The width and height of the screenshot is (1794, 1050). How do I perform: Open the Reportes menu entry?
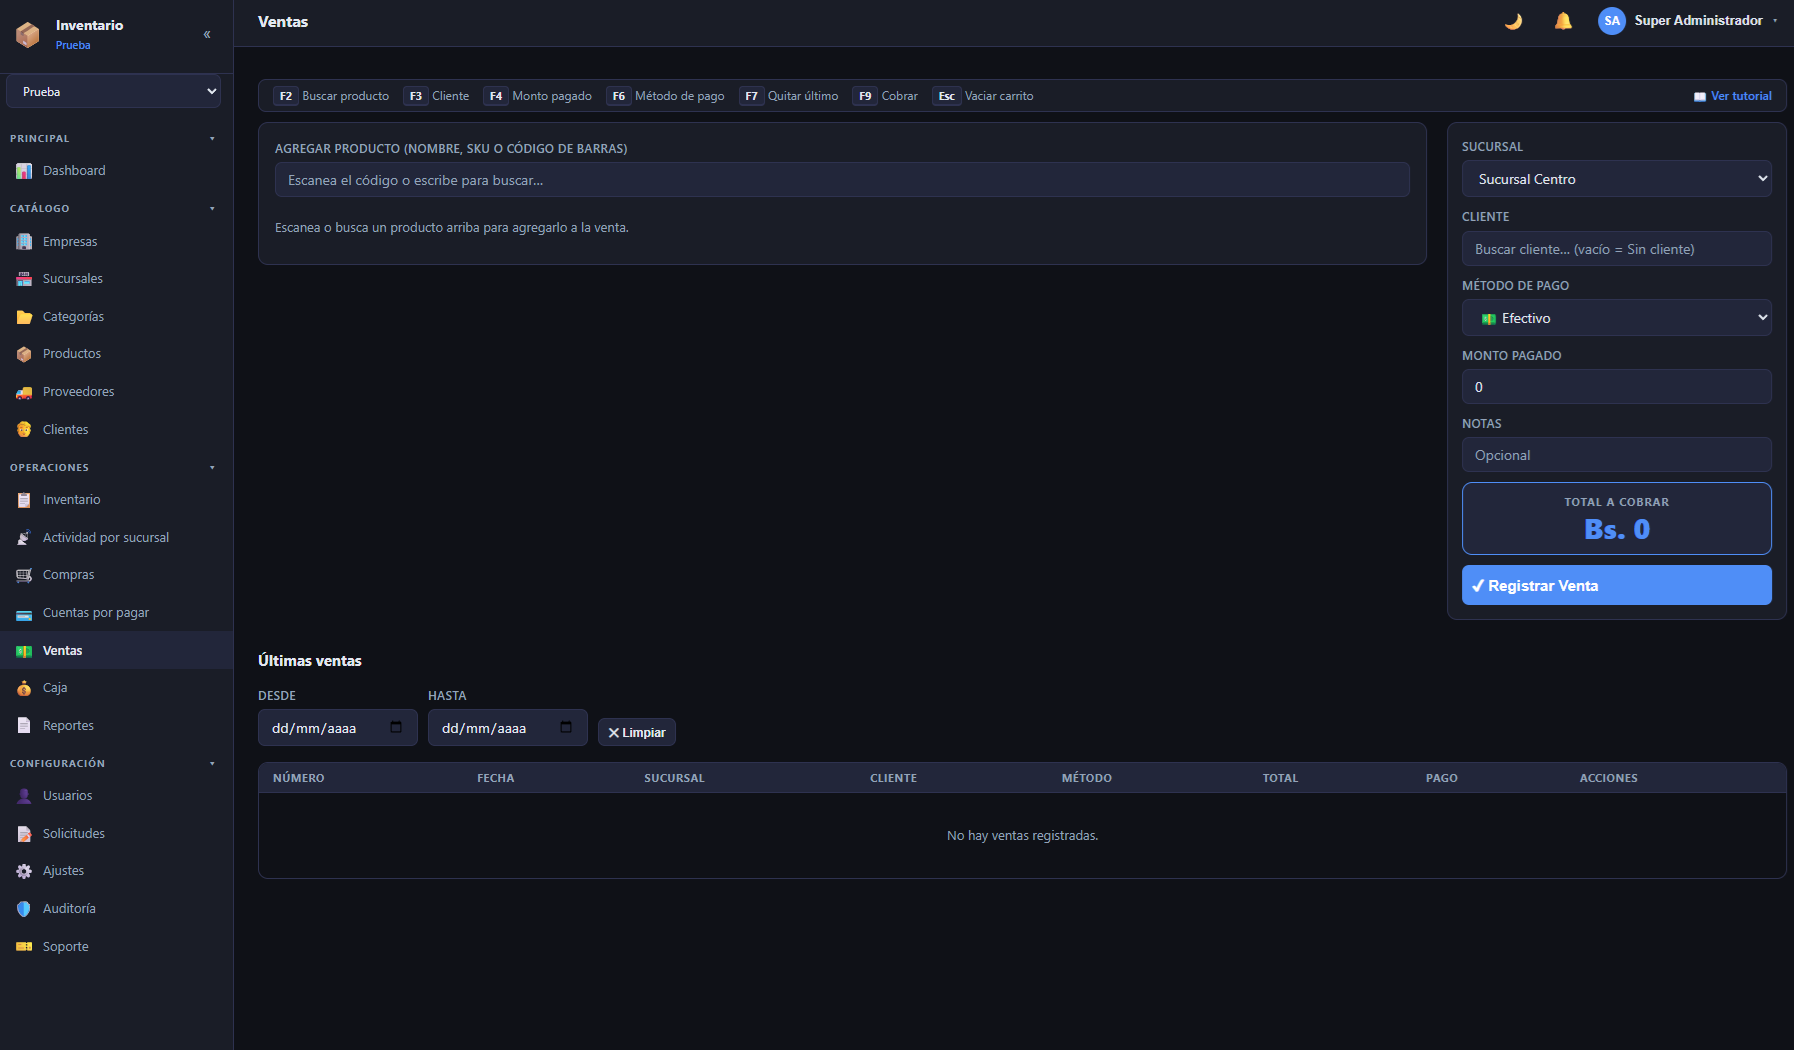click(x=116, y=726)
